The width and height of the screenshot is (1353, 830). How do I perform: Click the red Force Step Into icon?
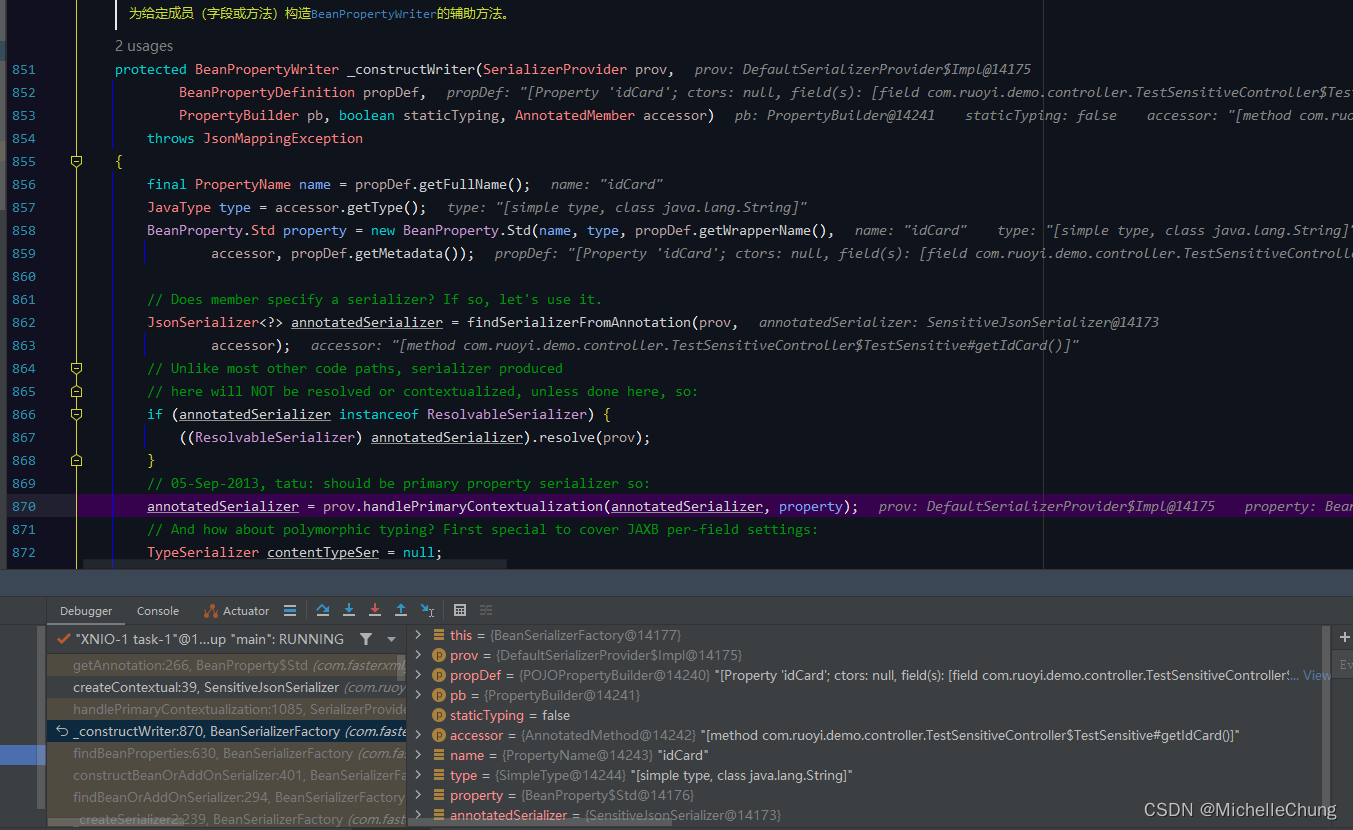(x=375, y=610)
